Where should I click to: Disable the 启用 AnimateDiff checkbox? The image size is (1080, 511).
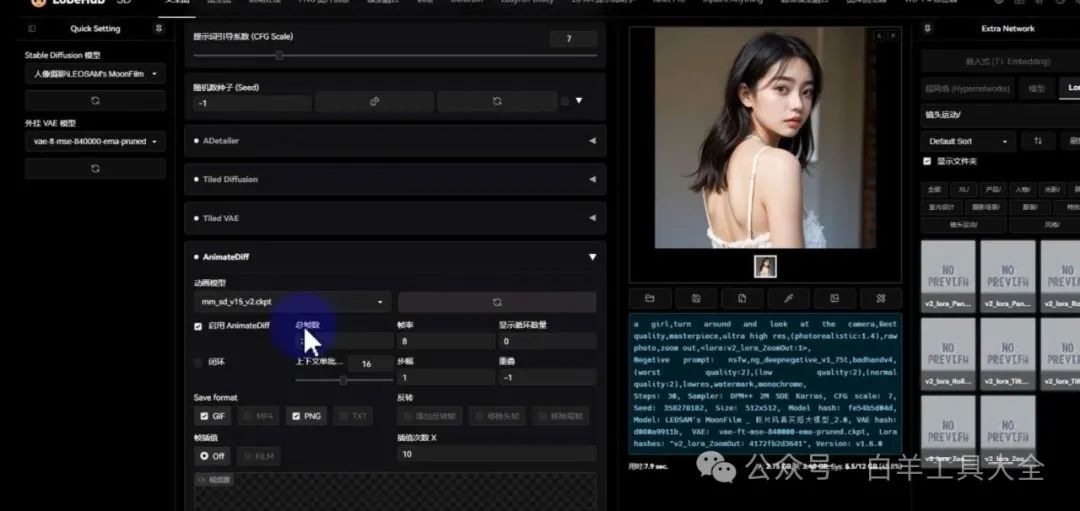coord(198,326)
